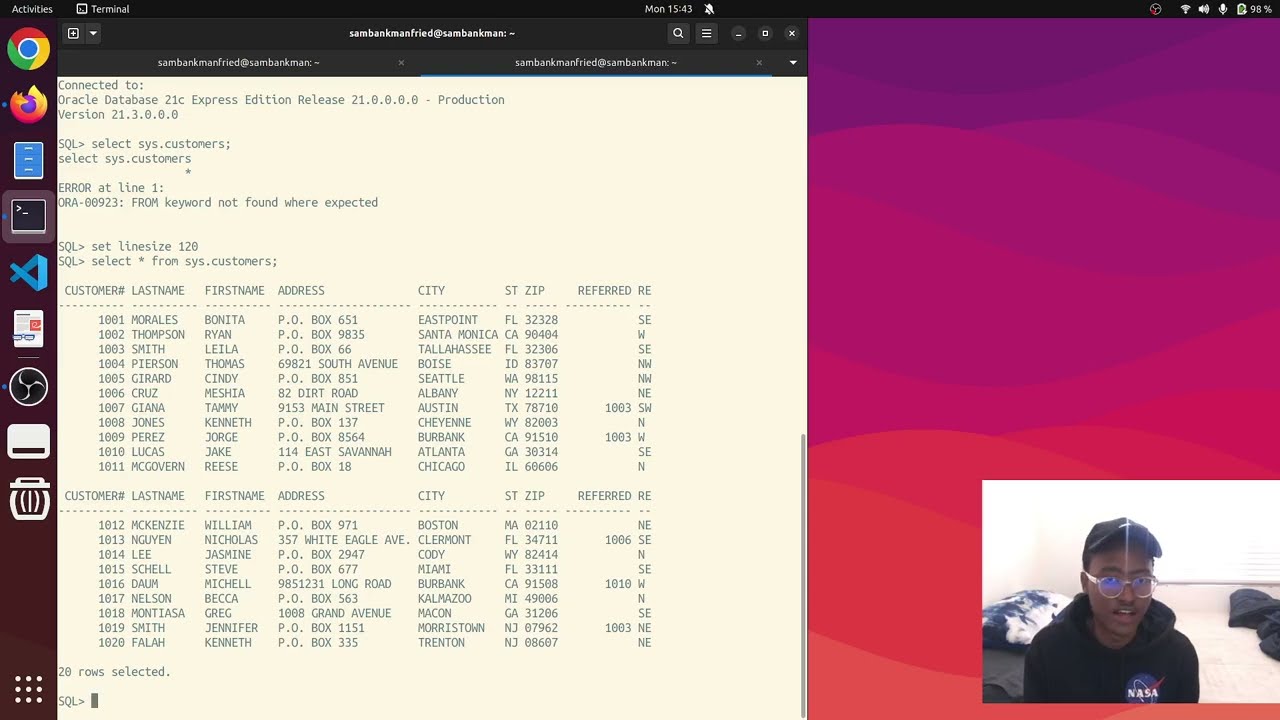The width and height of the screenshot is (1280, 720).
Task: Maximize the Terminal window
Action: pos(765,33)
